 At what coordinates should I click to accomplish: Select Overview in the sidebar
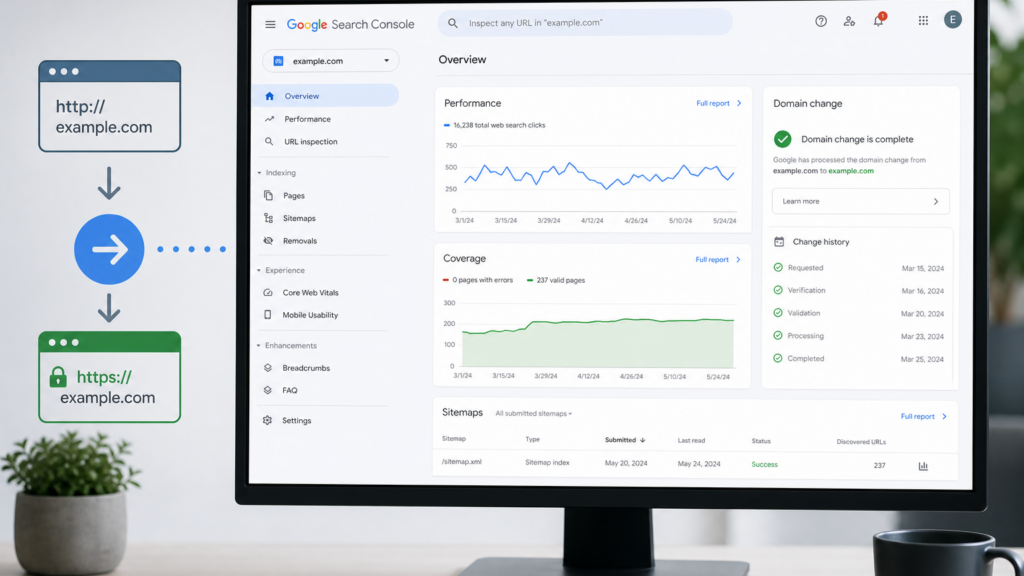(325, 96)
